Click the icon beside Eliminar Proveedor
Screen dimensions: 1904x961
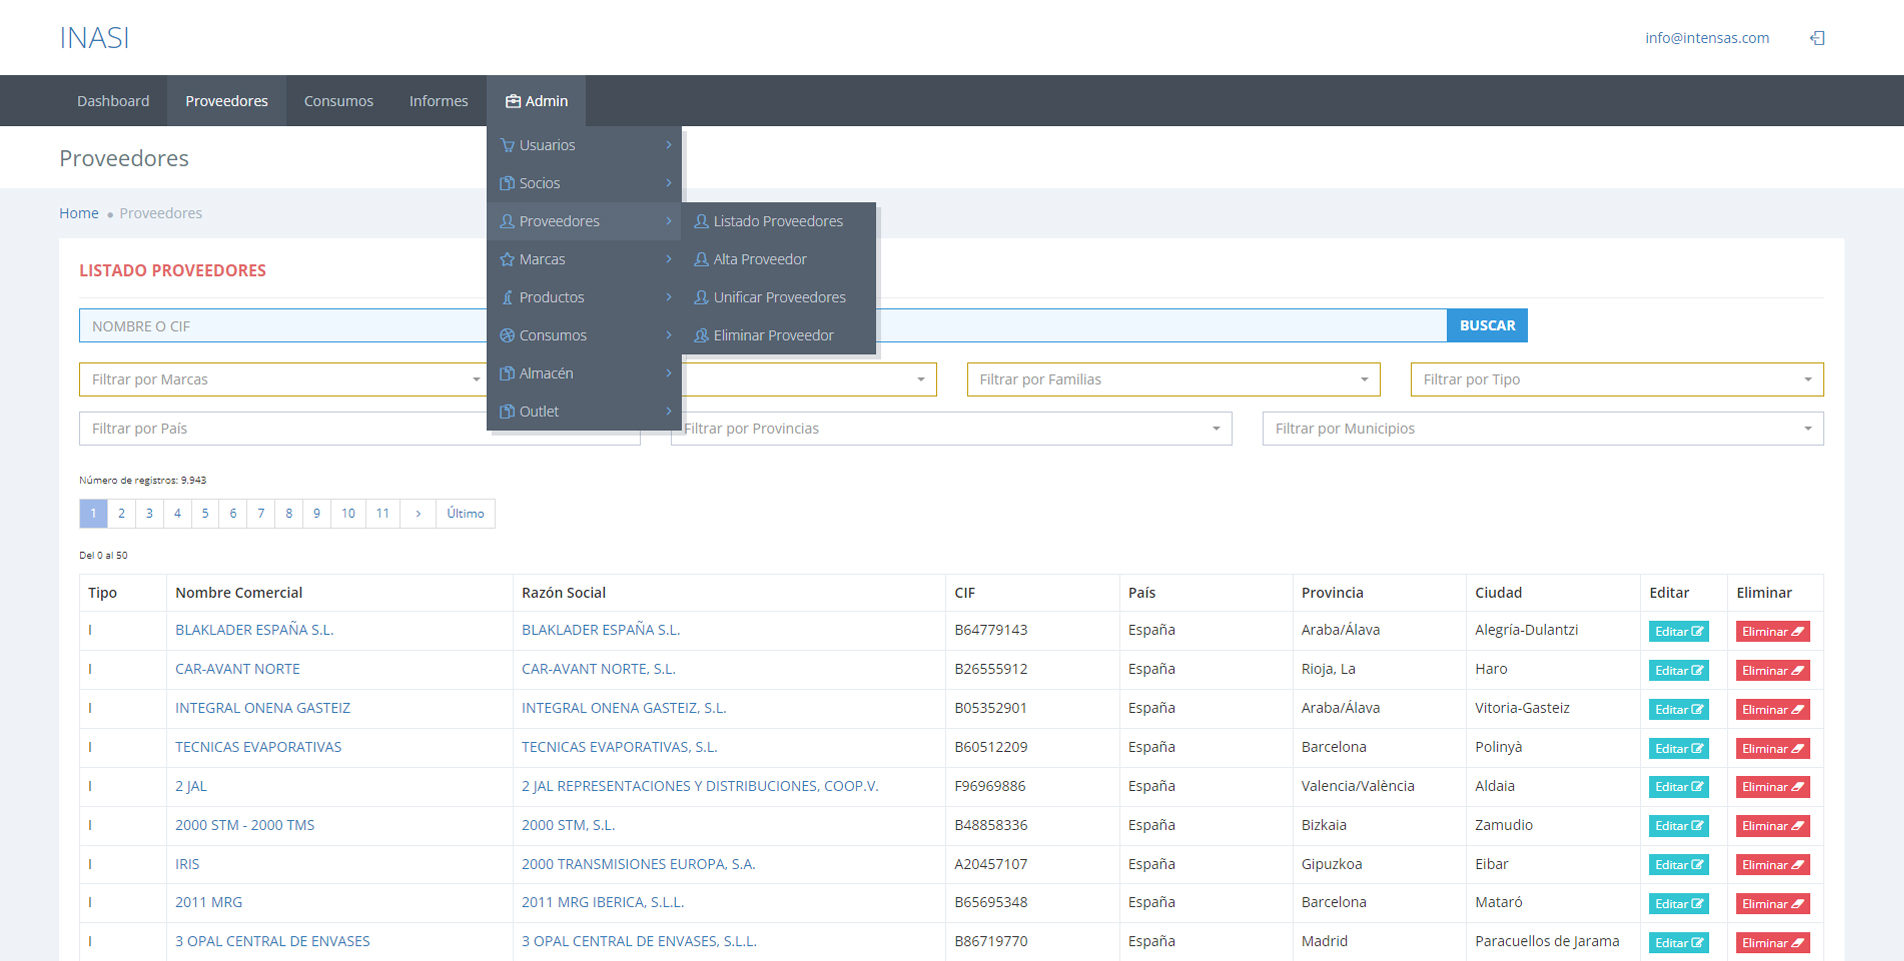pos(701,335)
